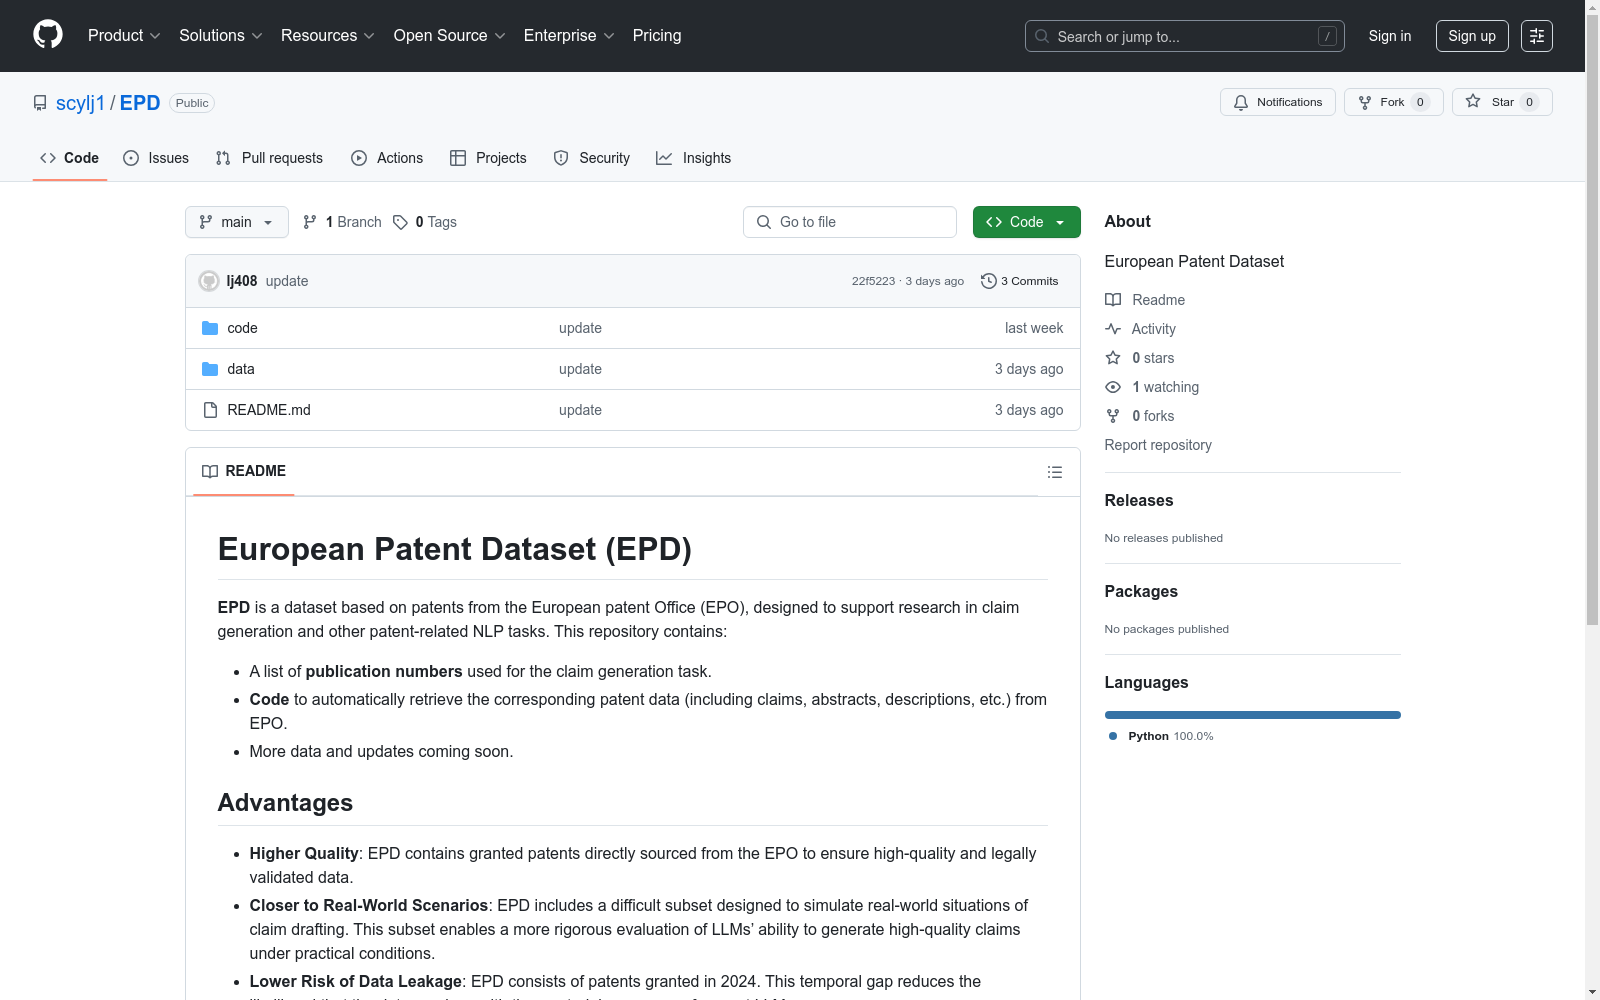Switch to the Insights tab
This screenshot has width=1600, height=1000.
click(x=694, y=158)
